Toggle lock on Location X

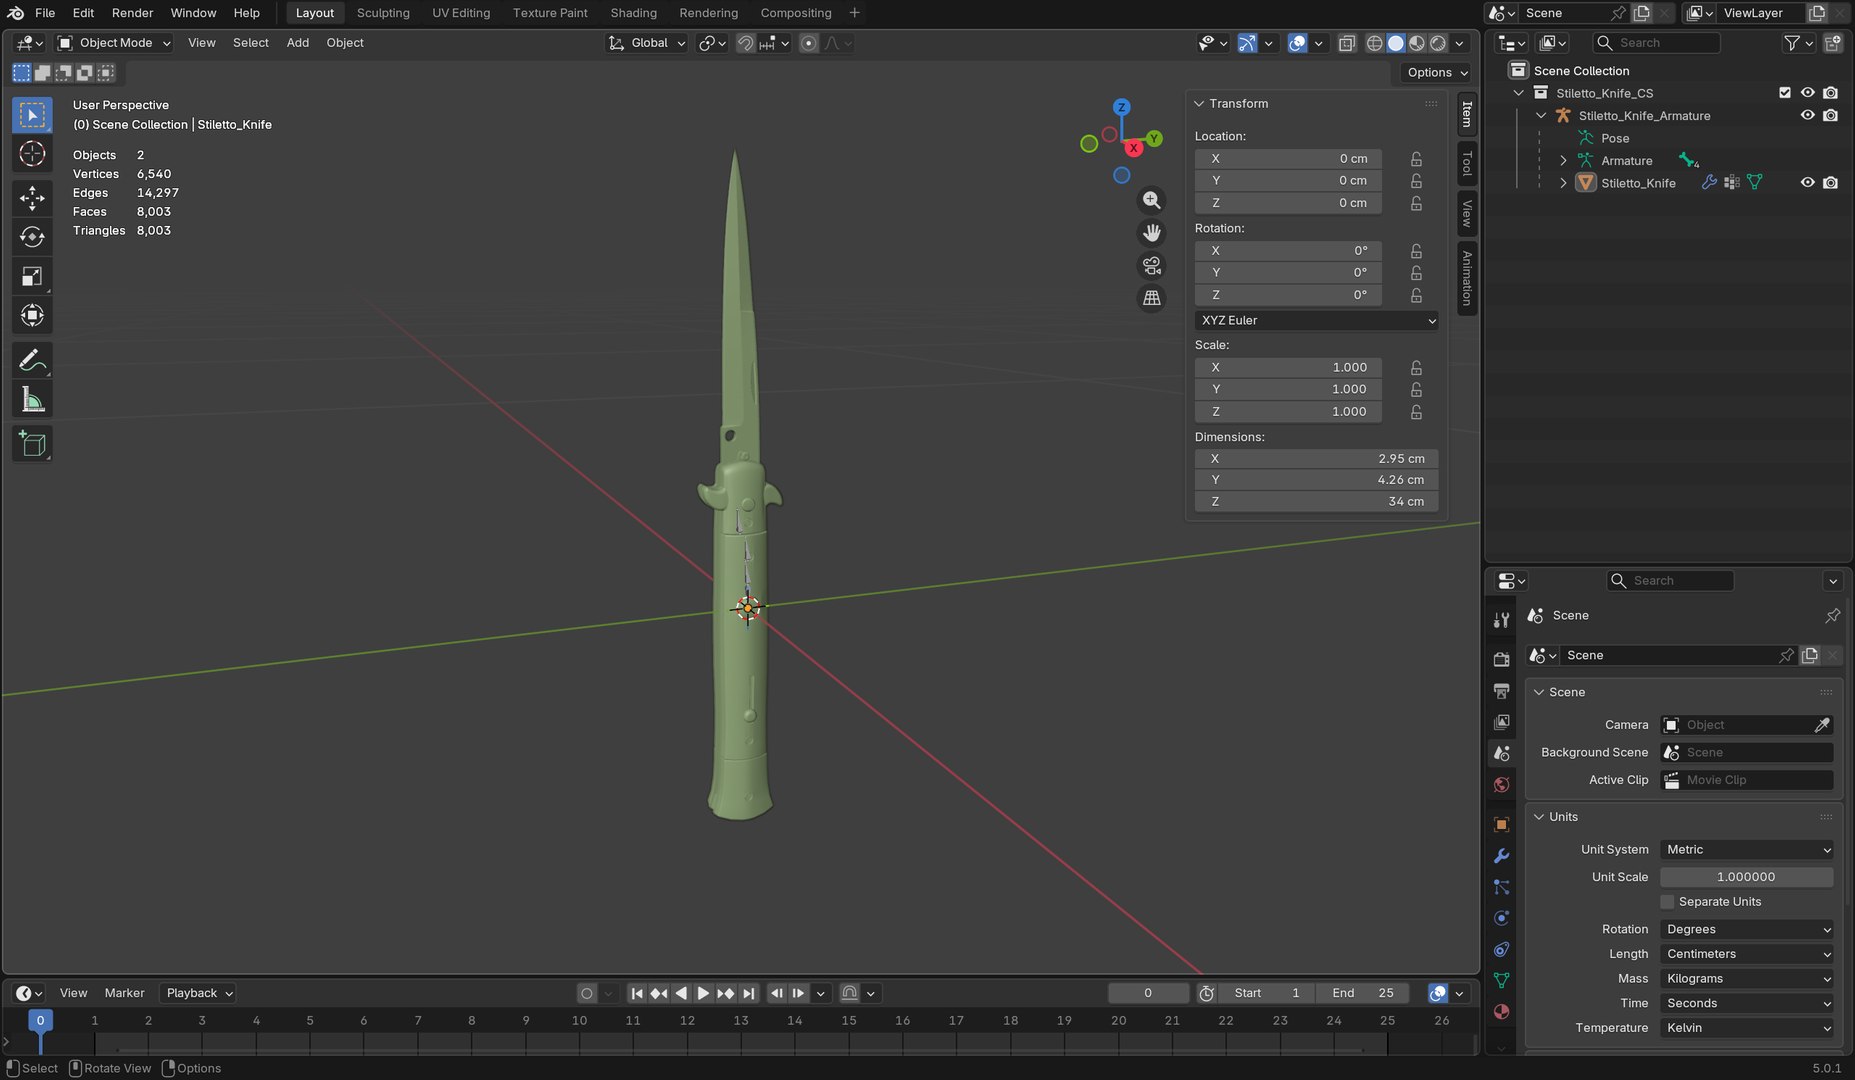(x=1416, y=159)
